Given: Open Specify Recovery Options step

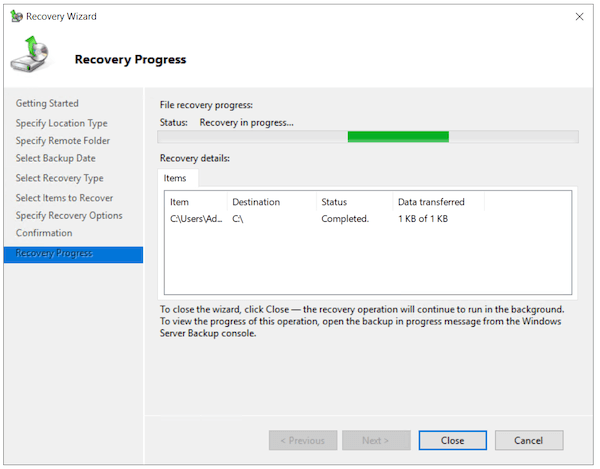Looking at the screenshot, I should tap(69, 216).
